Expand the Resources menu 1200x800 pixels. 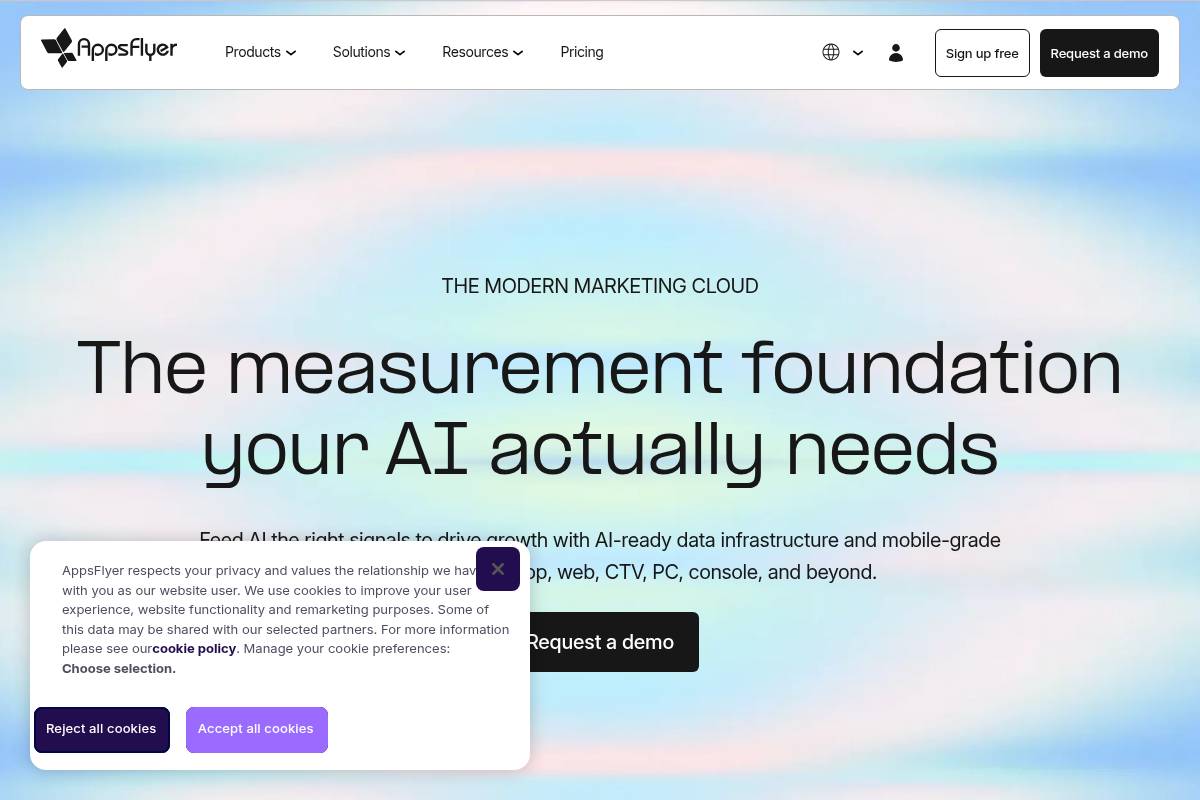pos(483,52)
